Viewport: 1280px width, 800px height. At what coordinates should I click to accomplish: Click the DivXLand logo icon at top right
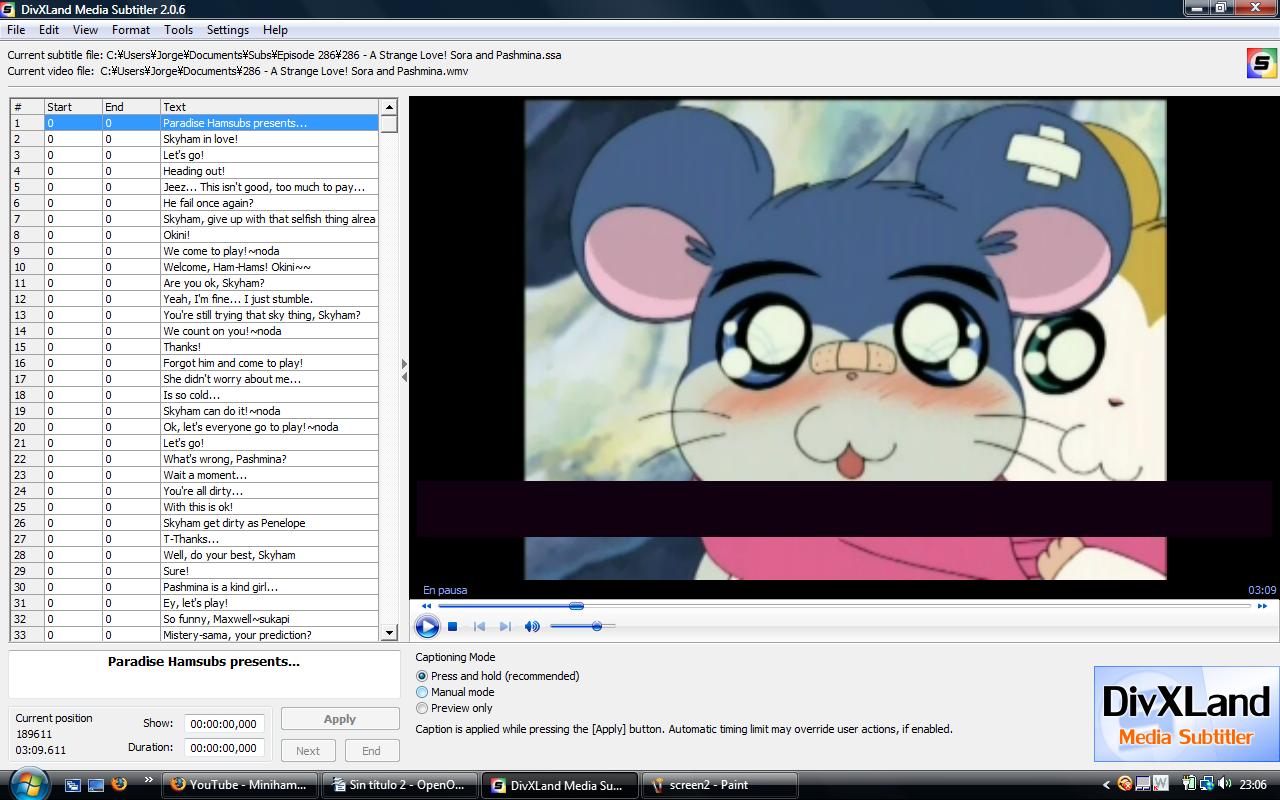(x=1261, y=63)
